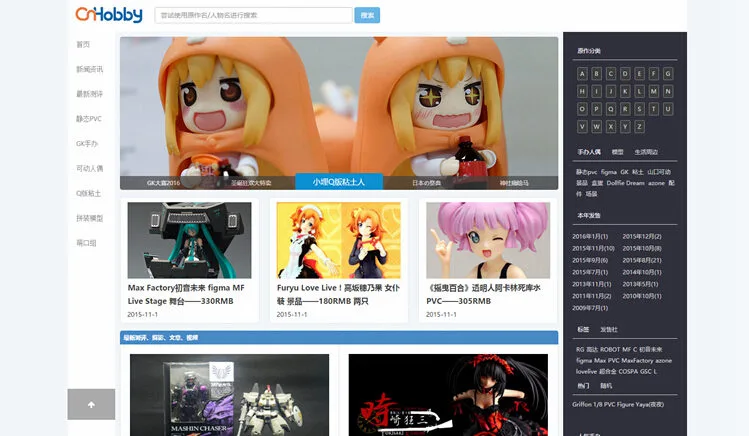Image resolution: width=749 pixels, height=436 pixels.
Task: Click the back-to-top arrow button
Action: pyautogui.click(x=91, y=404)
